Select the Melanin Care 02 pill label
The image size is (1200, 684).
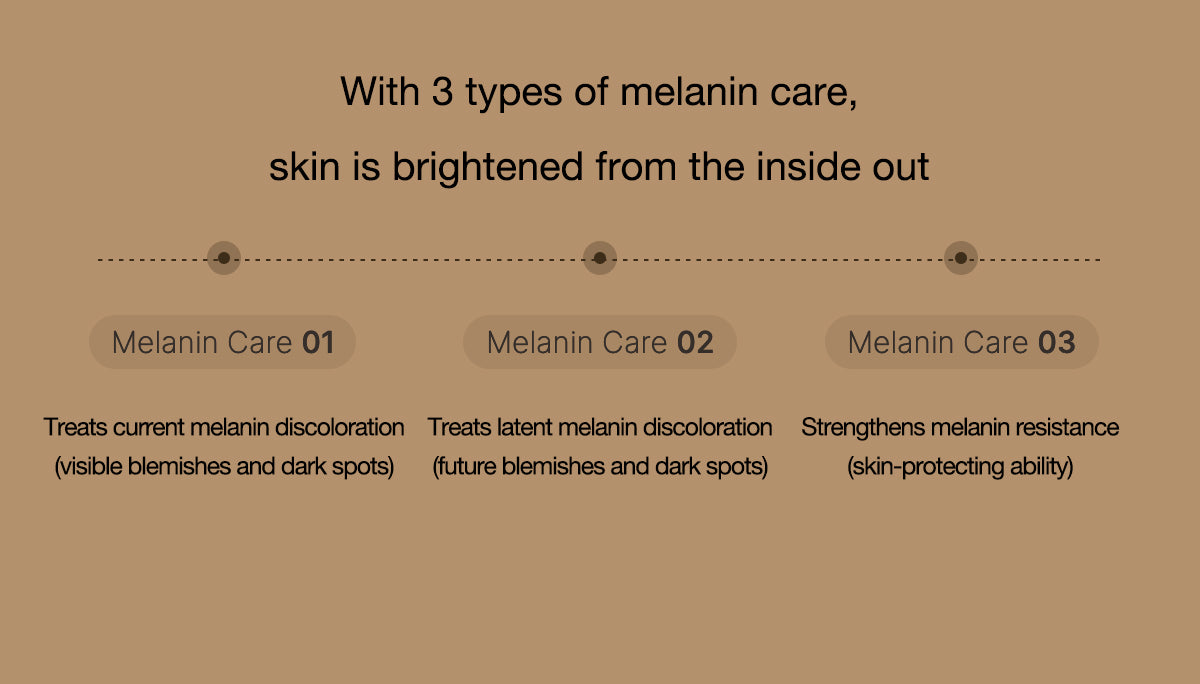pyautogui.click(x=600, y=343)
